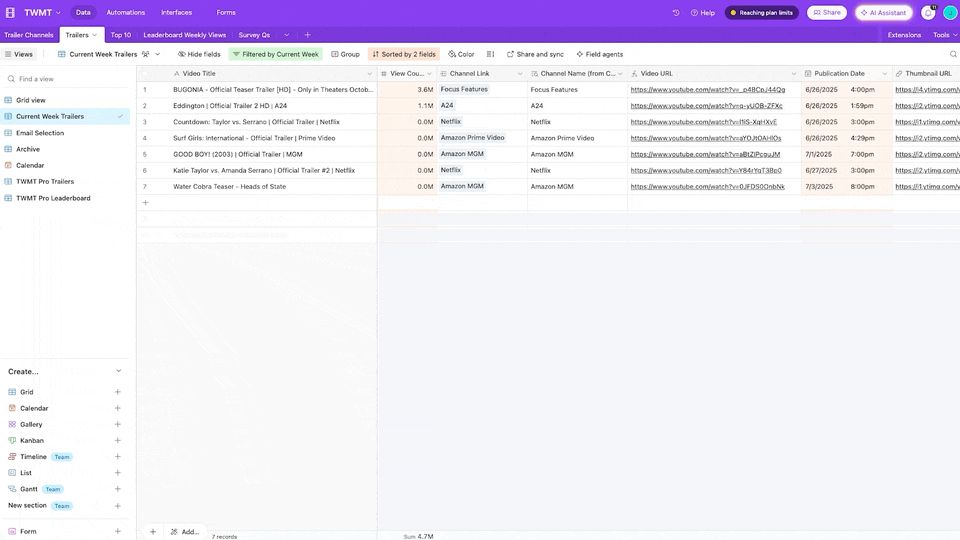Click the bottom bar add record plus
This screenshot has height=540, width=960.
(153, 531)
